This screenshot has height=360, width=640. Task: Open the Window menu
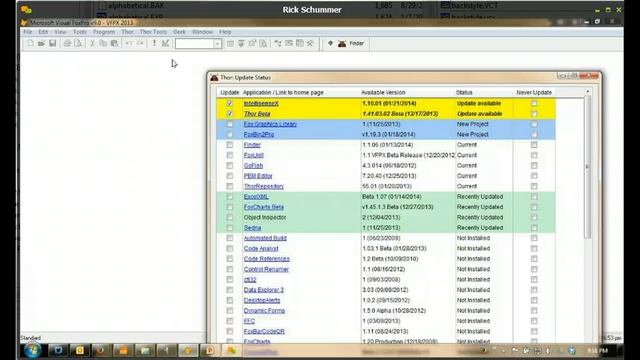point(202,32)
